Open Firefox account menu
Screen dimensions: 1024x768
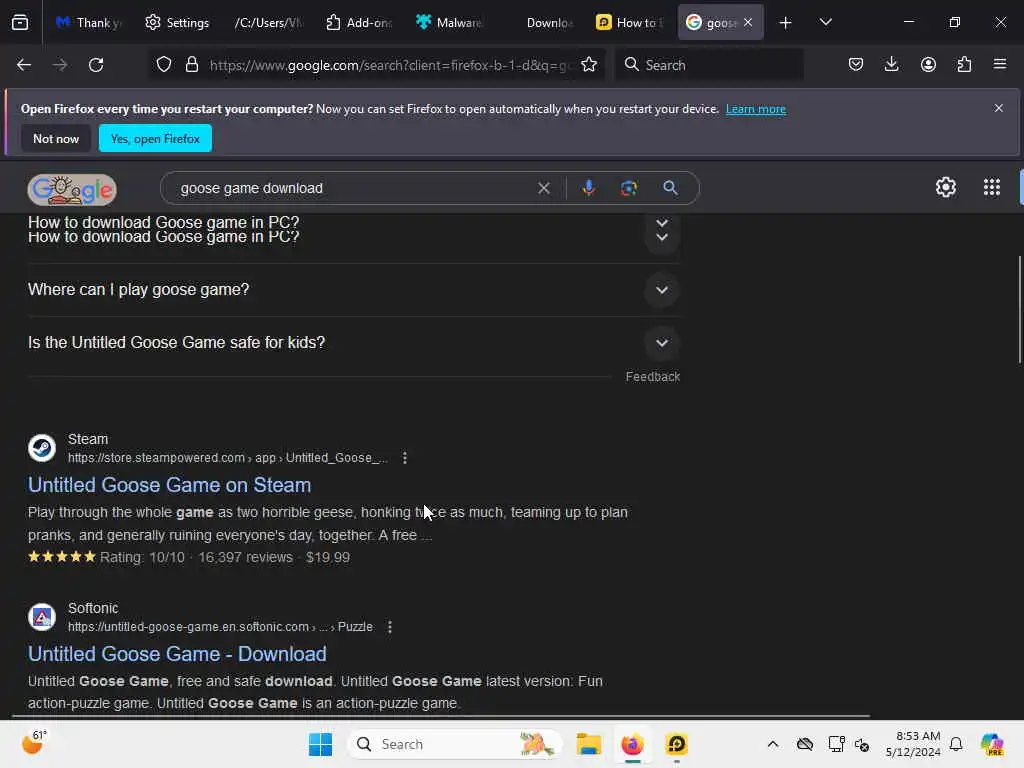click(x=928, y=65)
